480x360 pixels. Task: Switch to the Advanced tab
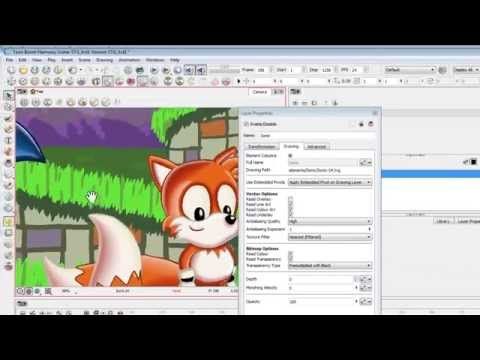(316, 147)
